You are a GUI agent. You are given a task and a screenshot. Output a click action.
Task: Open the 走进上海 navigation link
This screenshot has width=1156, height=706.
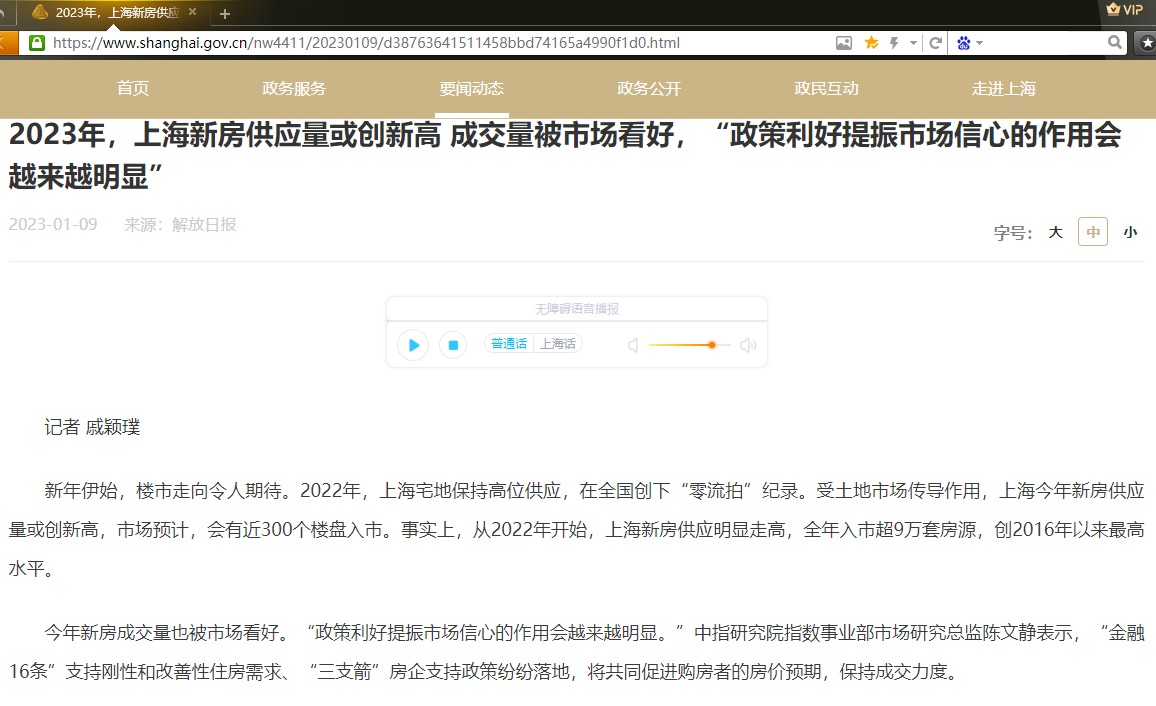(1003, 88)
